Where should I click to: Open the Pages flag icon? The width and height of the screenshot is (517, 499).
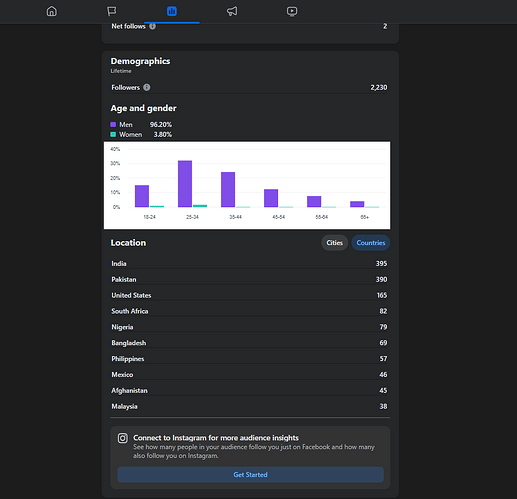pos(112,11)
